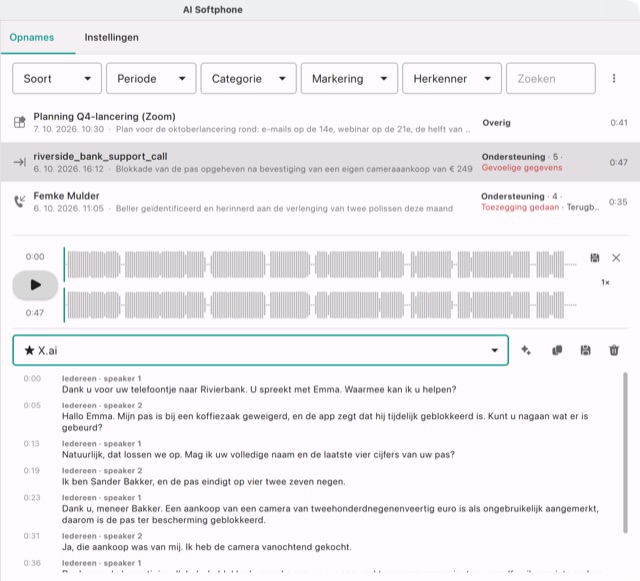
Task: Click the Overig category label
Action: [496, 122]
